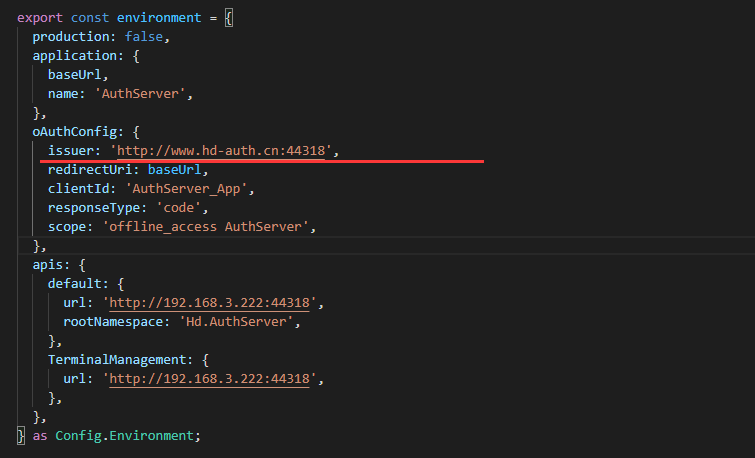Place cursor on the 'apis' key
This screenshot has width=755, height=458.
click(x=47, y=265)
